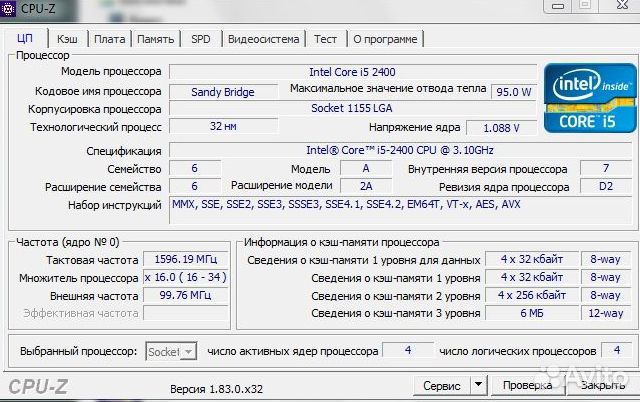Click the CPU-Z app icon in title bar
Screen dimensions: 640x402
[x=8, y=8]
